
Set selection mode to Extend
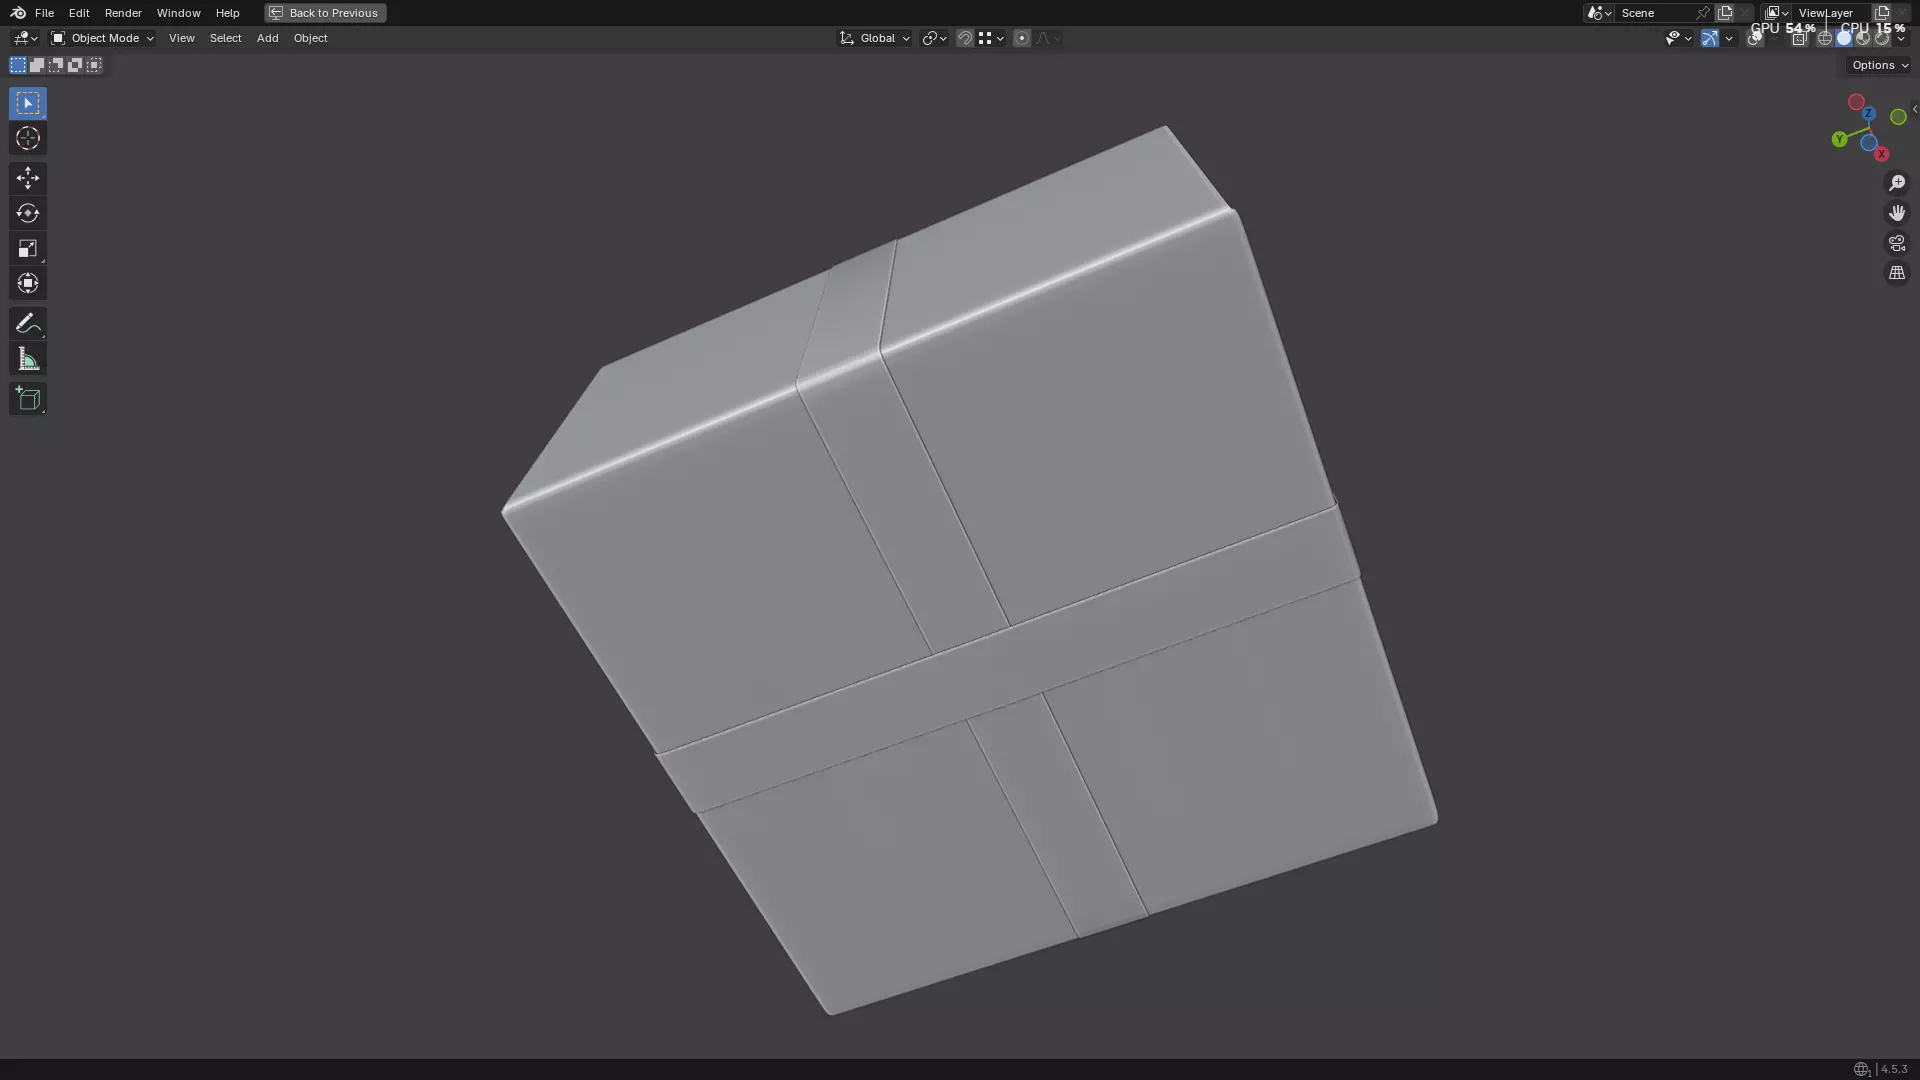[37, 65]
